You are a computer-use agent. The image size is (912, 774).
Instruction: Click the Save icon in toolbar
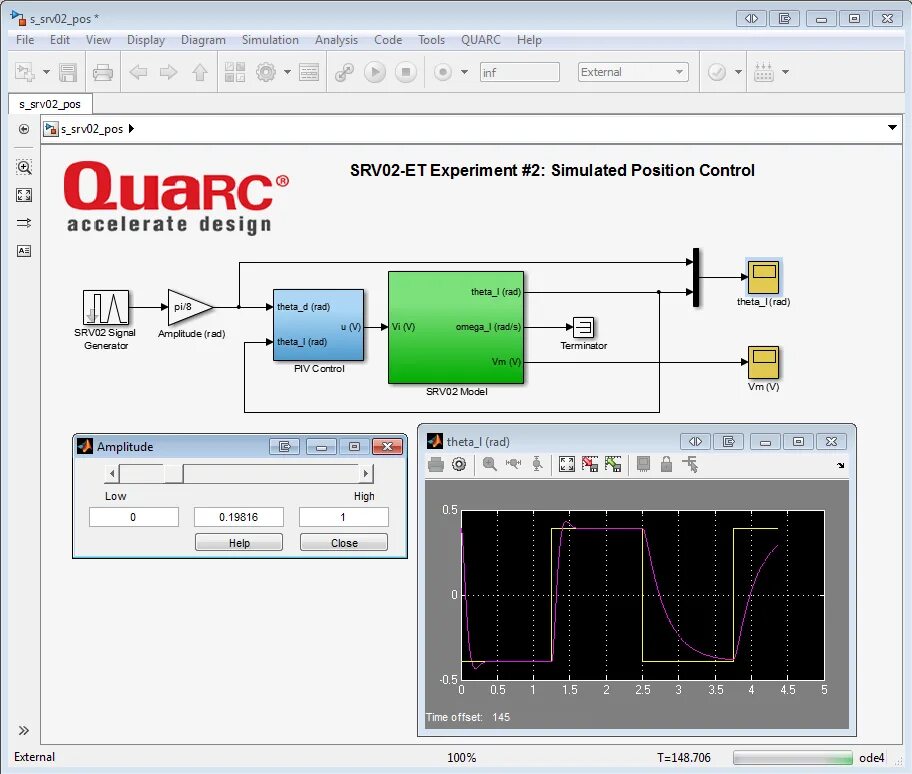[68, 72]
